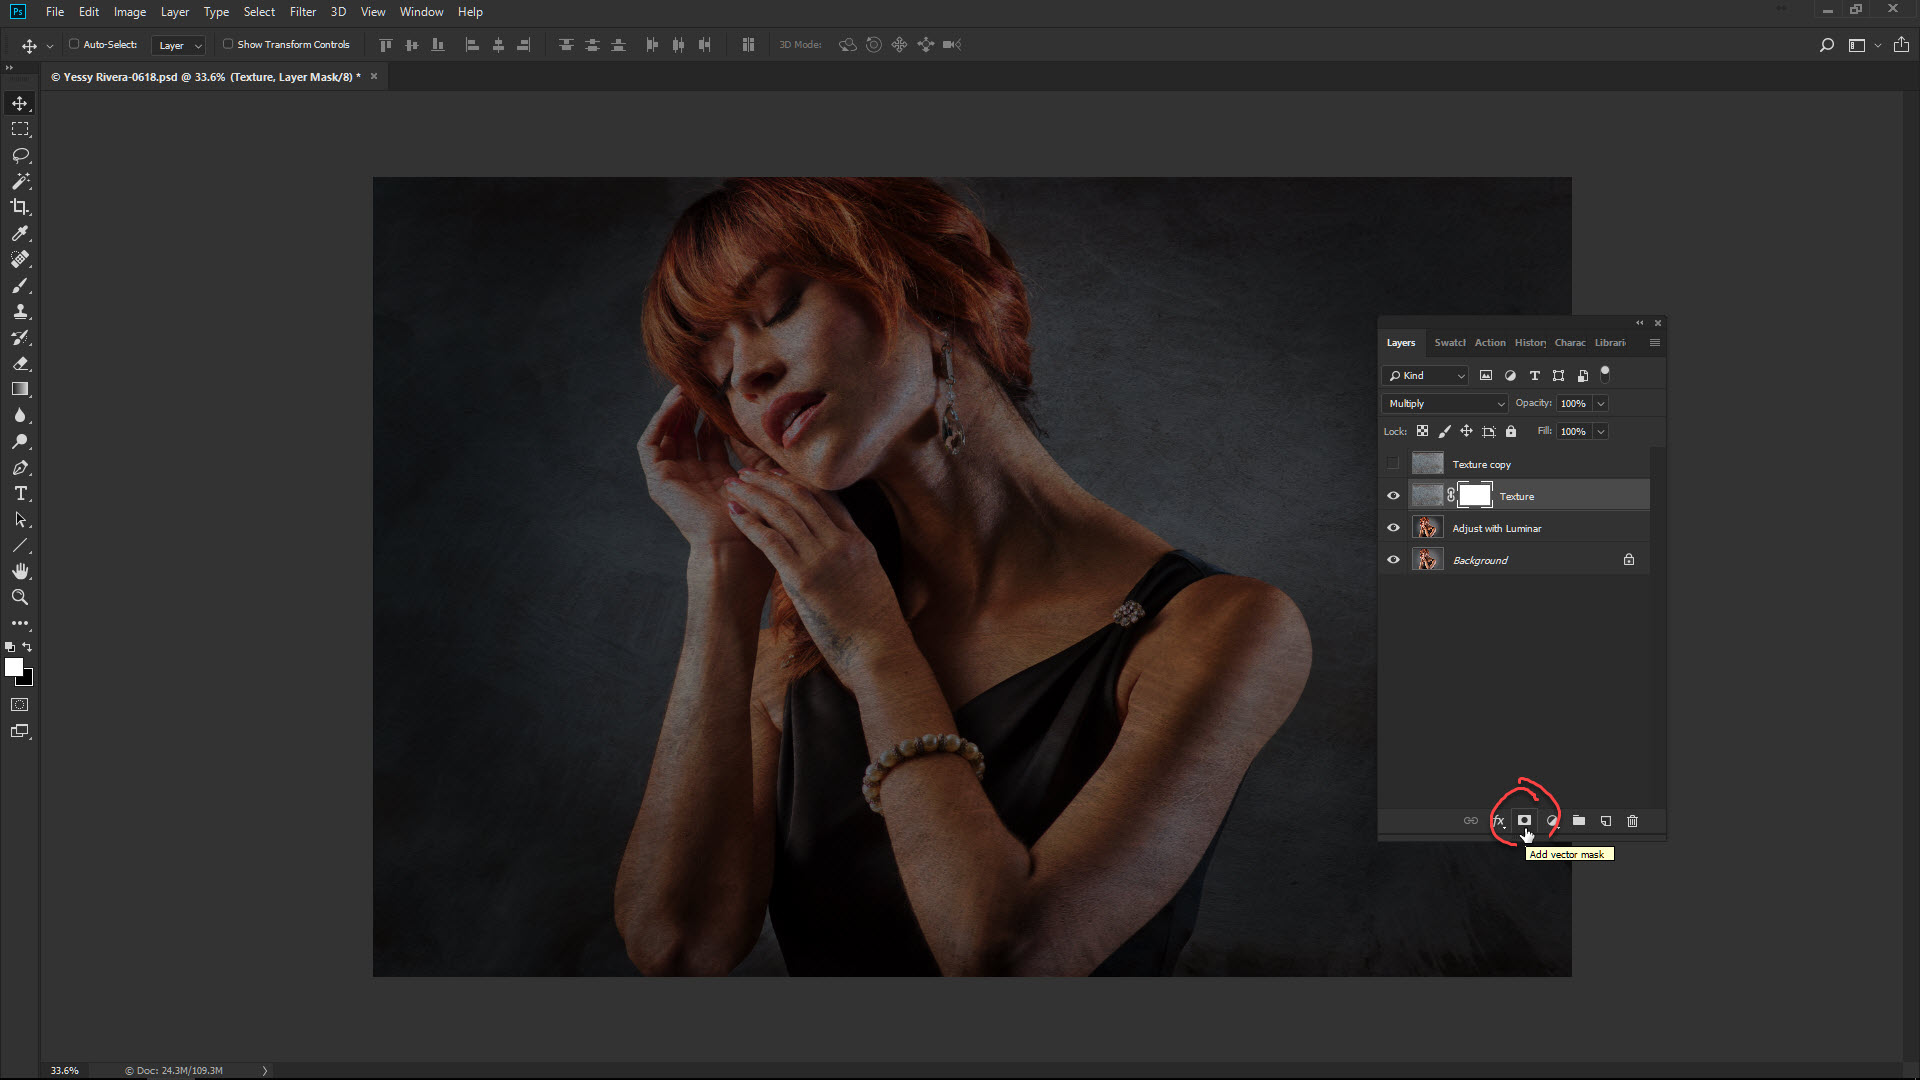
Task: Show the Texture copy layer
Action: [1393, 464]
